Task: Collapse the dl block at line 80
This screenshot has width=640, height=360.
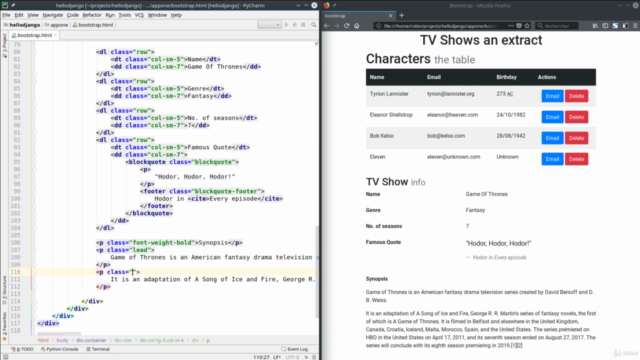Action: click(35, 52)
